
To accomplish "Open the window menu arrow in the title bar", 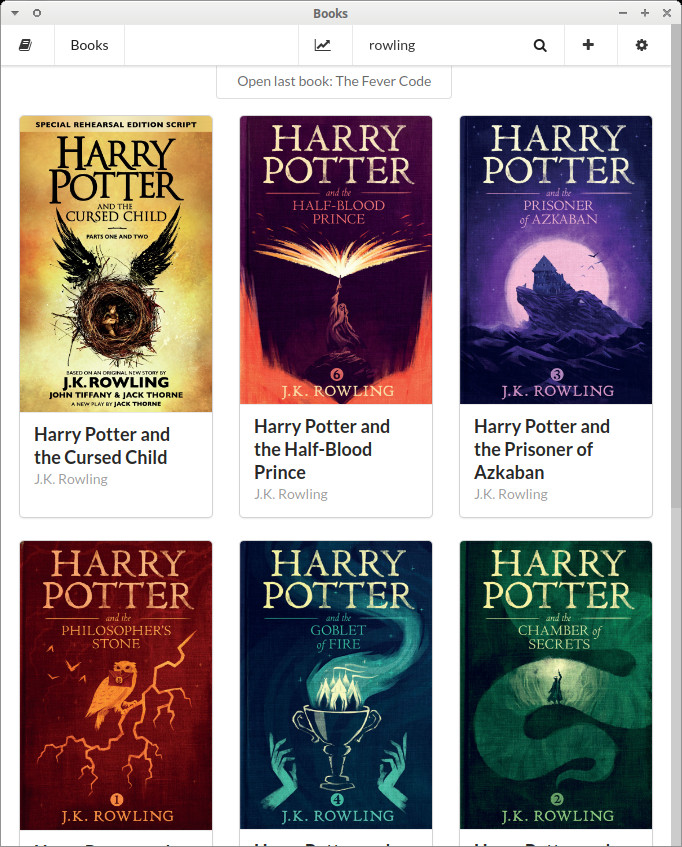I will coord(15,13).
